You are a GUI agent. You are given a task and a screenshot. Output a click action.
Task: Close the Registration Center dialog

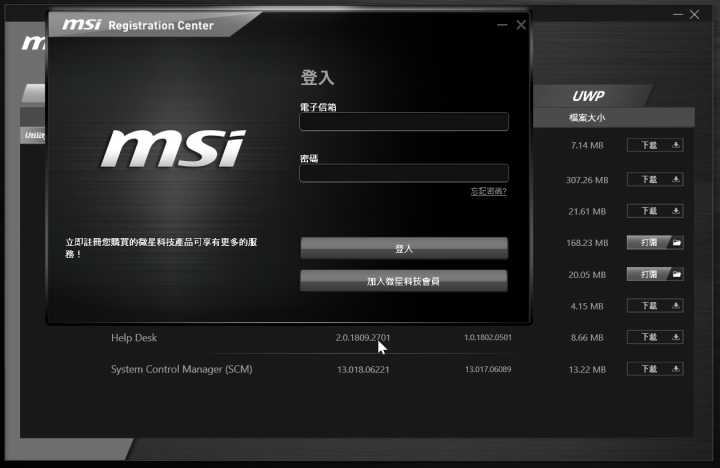click(x=521, y=25)
